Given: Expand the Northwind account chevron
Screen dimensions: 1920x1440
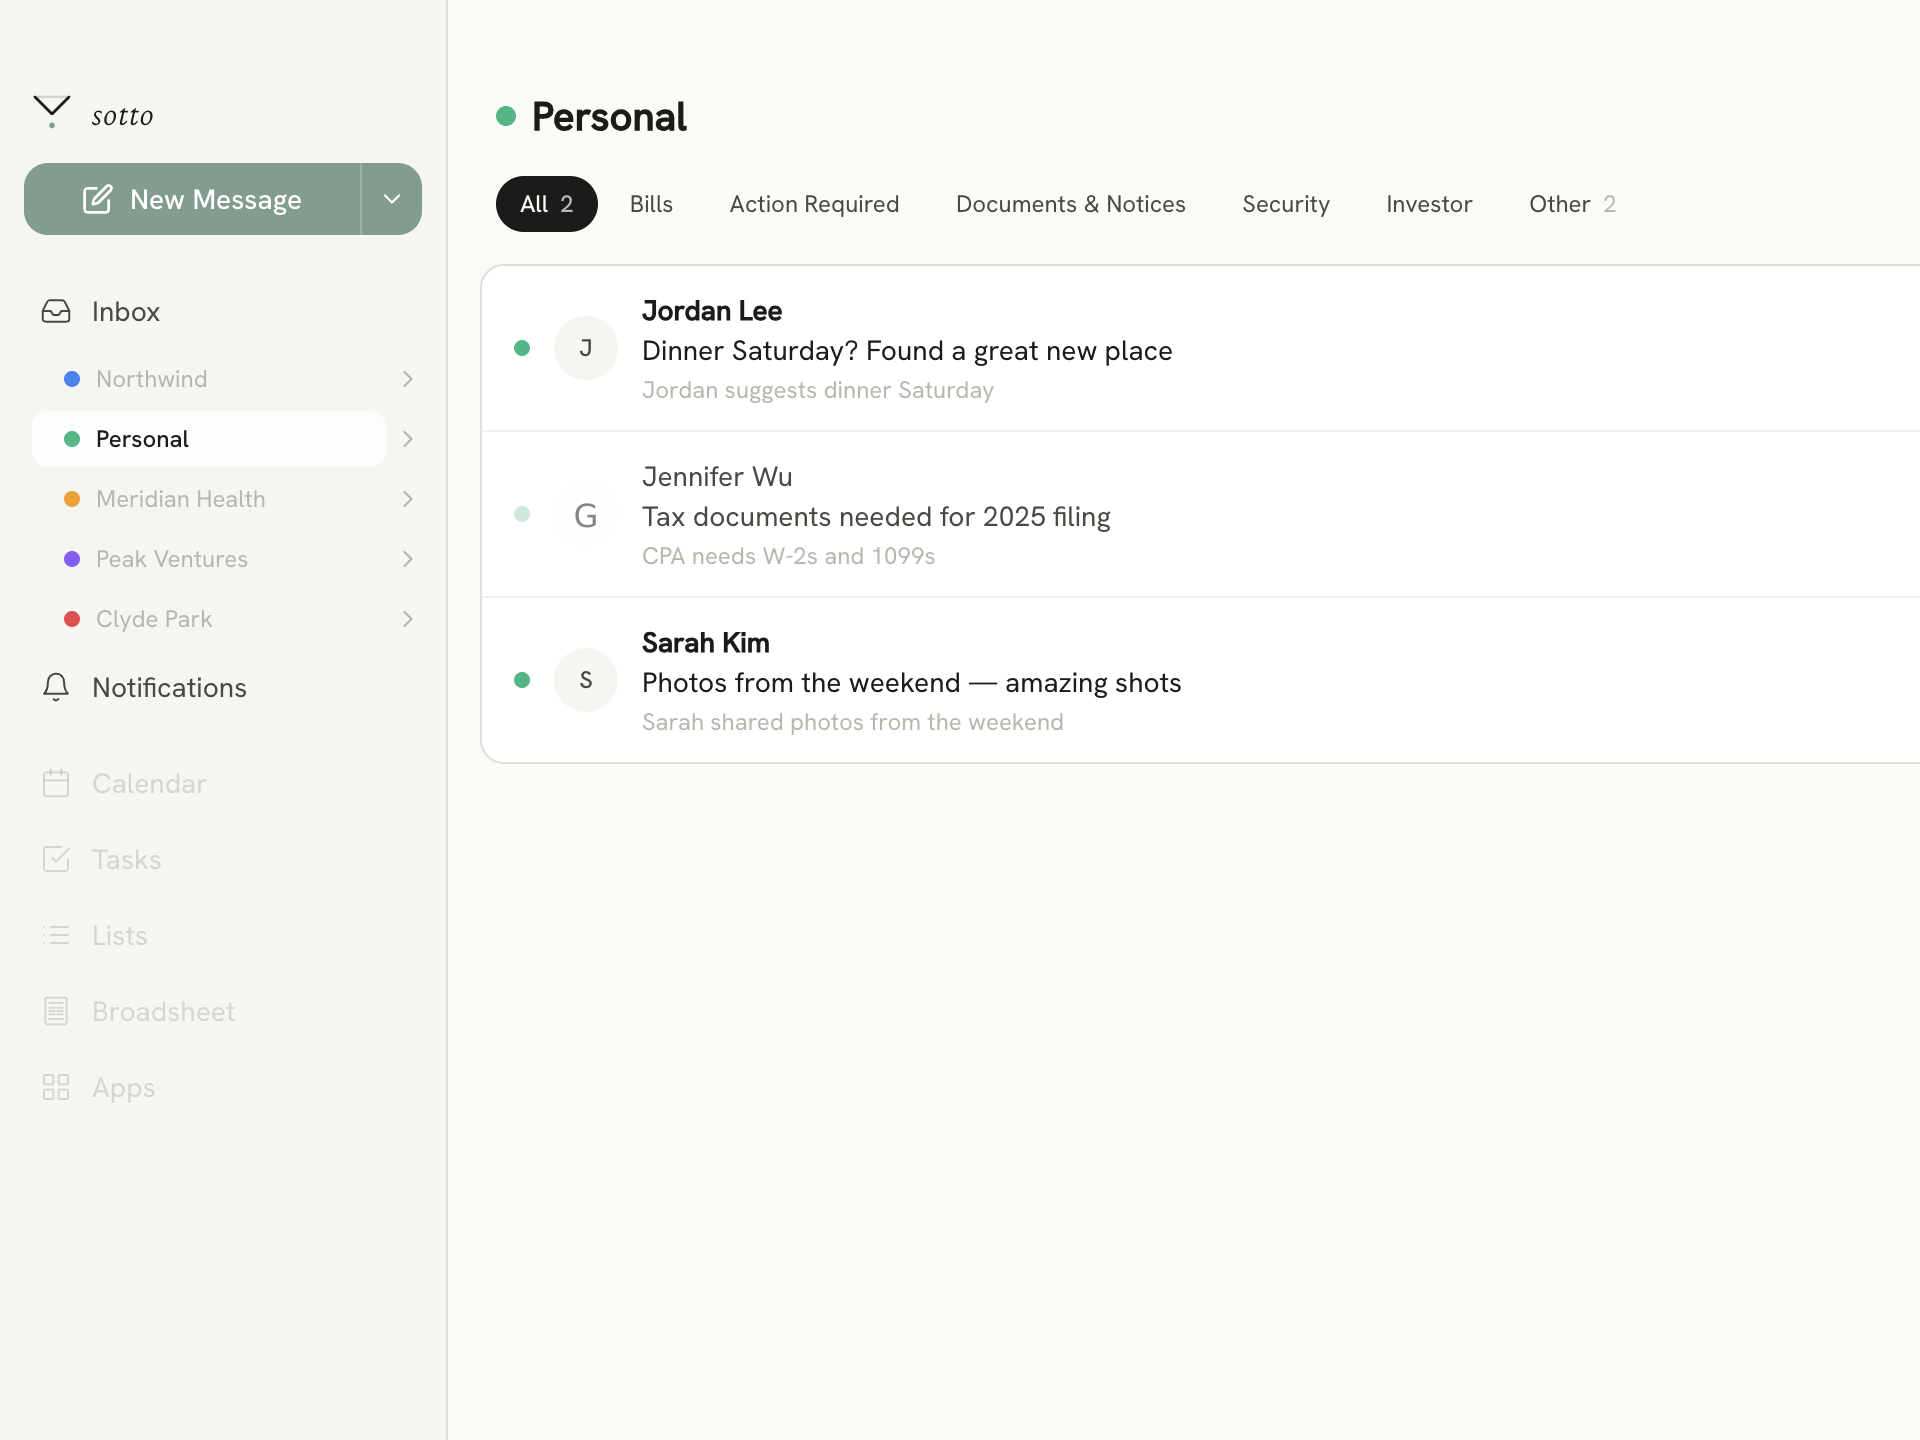Looking at the screenshot, I should [x=407, y=379].
